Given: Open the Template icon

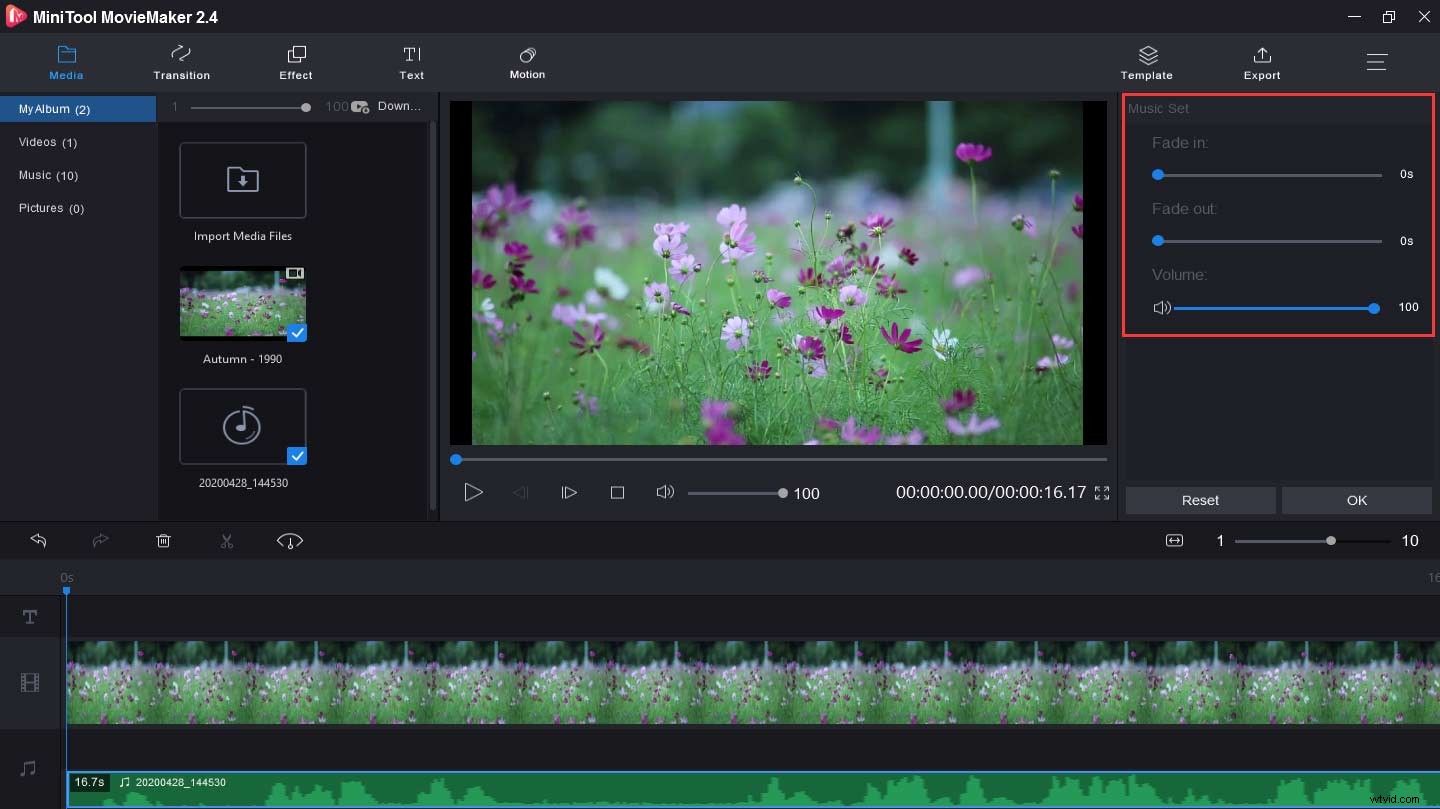Looking at the screenshot, I should (x=1147, y=62).
